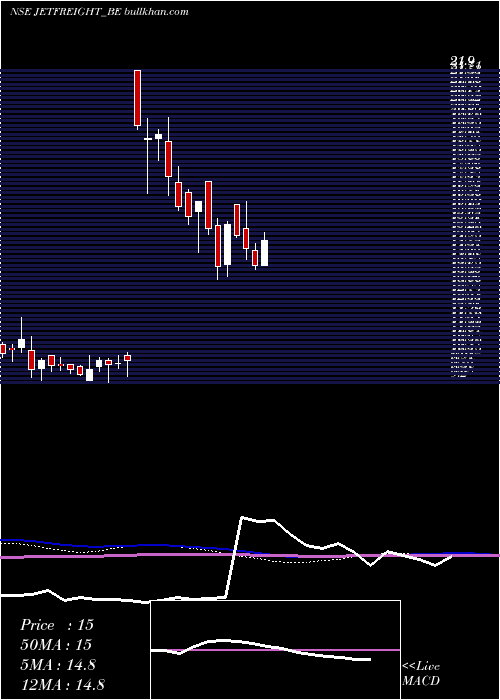Click the MACD inset chart panel

(275, 650)
